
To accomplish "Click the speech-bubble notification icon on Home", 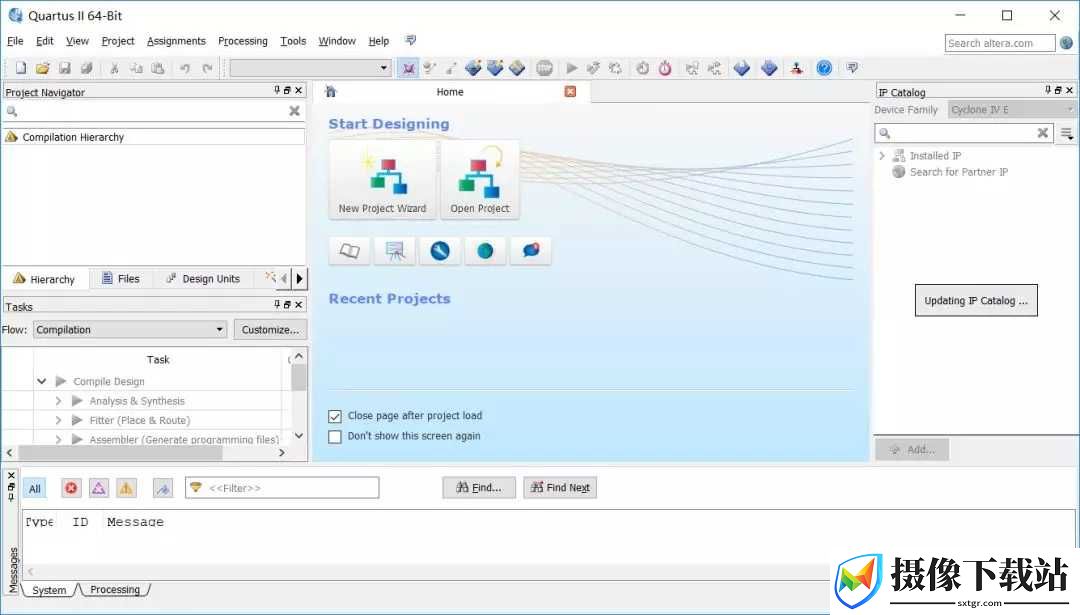I will coord(530,251).
